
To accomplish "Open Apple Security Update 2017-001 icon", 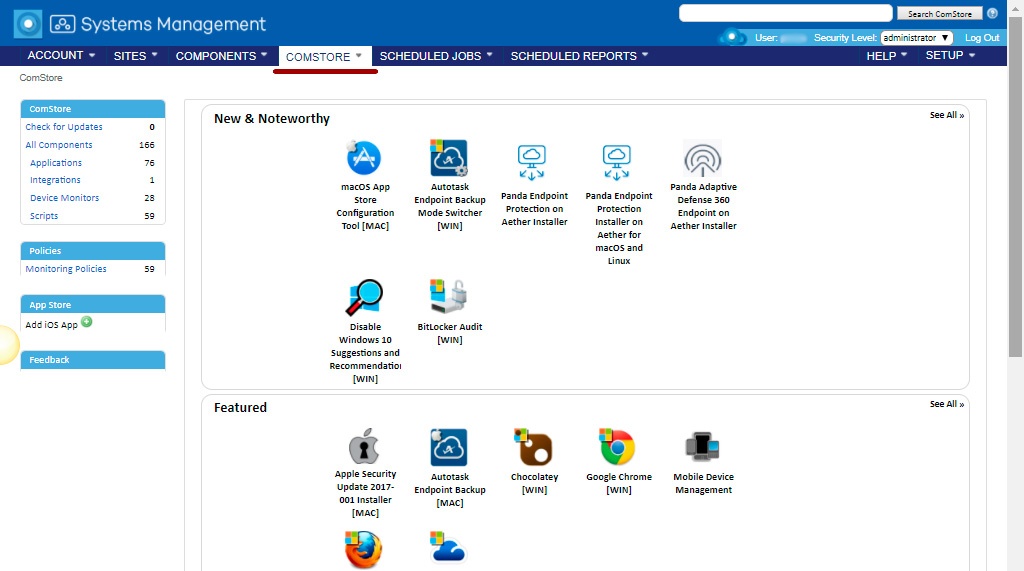I will (x=364, y=446).
